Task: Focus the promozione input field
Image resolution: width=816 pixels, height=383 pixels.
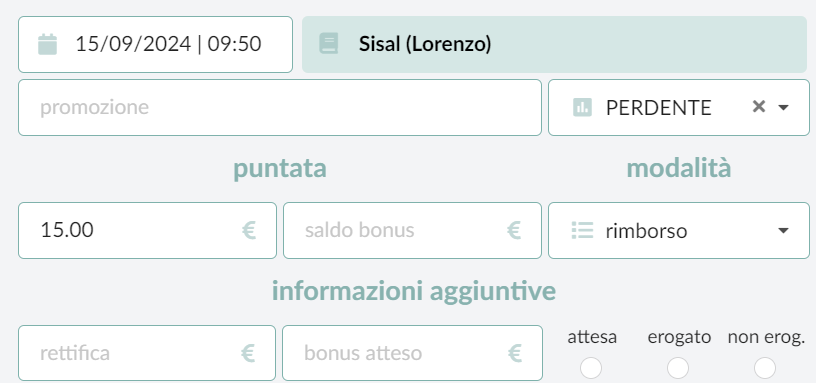Action: [x=280, y=108]
